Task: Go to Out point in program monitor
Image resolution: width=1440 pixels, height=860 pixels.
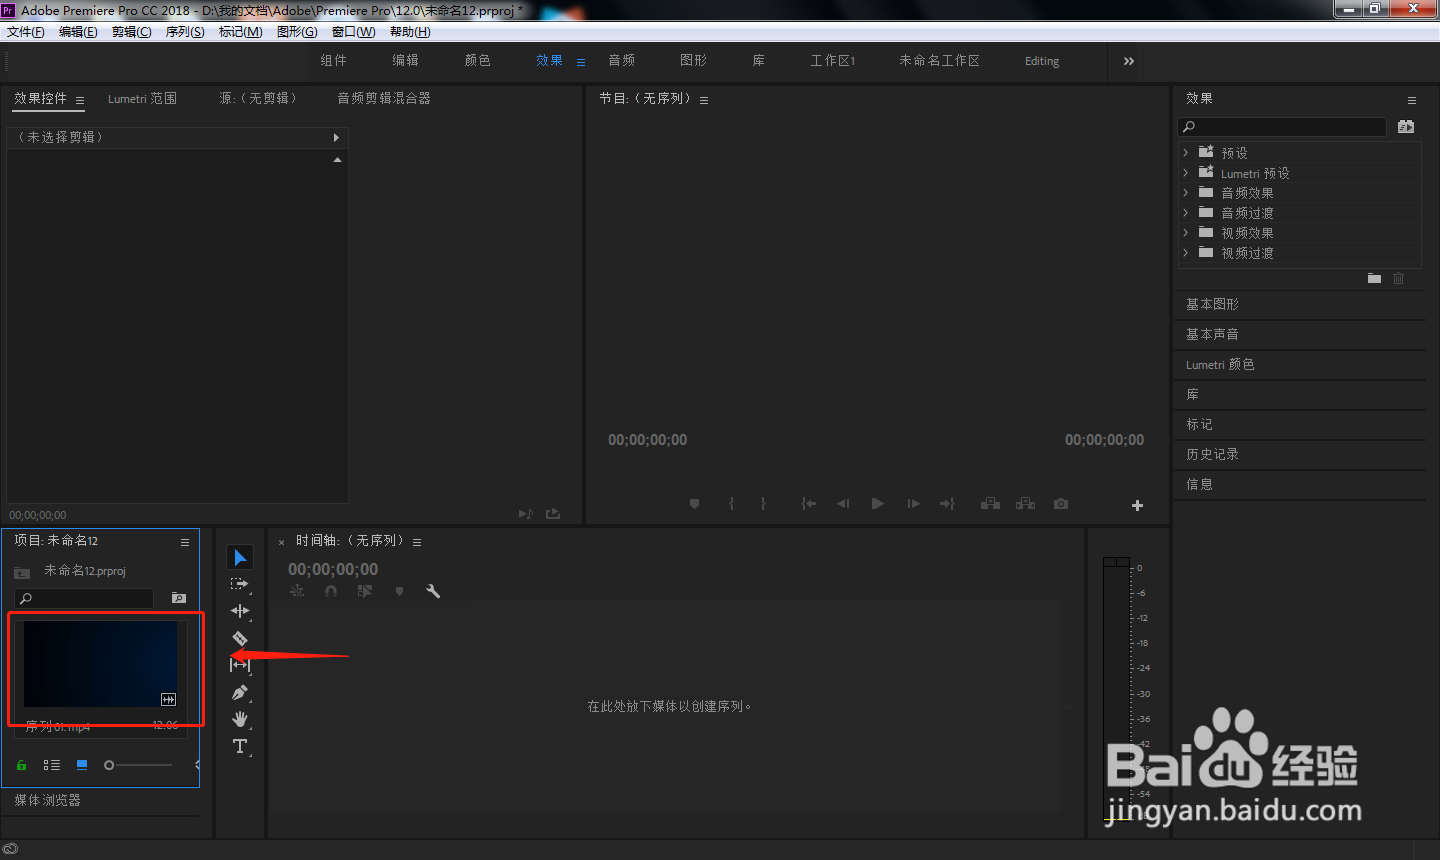Action: point(947,504)
